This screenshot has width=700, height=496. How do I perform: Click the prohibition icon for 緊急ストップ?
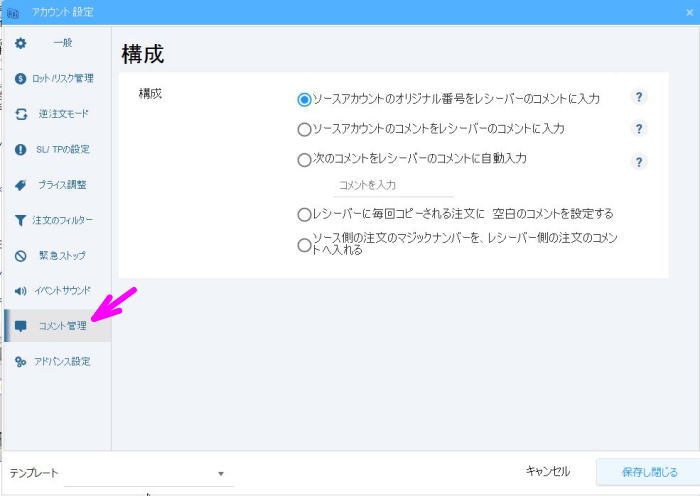21,256
